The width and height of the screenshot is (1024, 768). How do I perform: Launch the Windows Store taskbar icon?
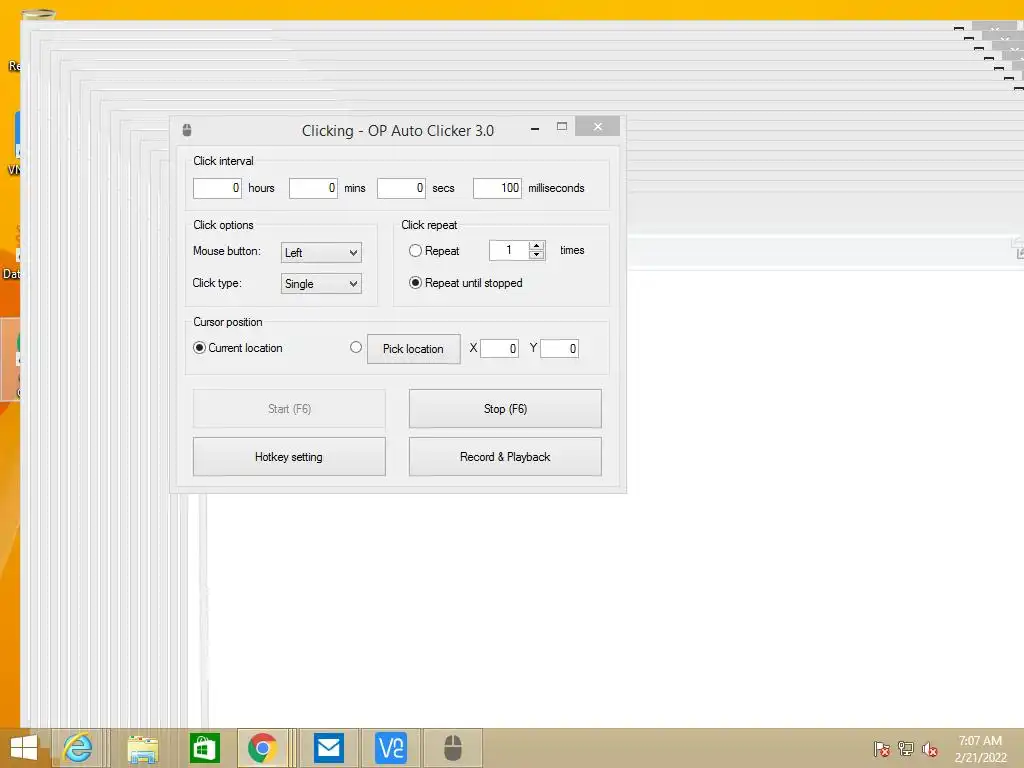[204, 748]
